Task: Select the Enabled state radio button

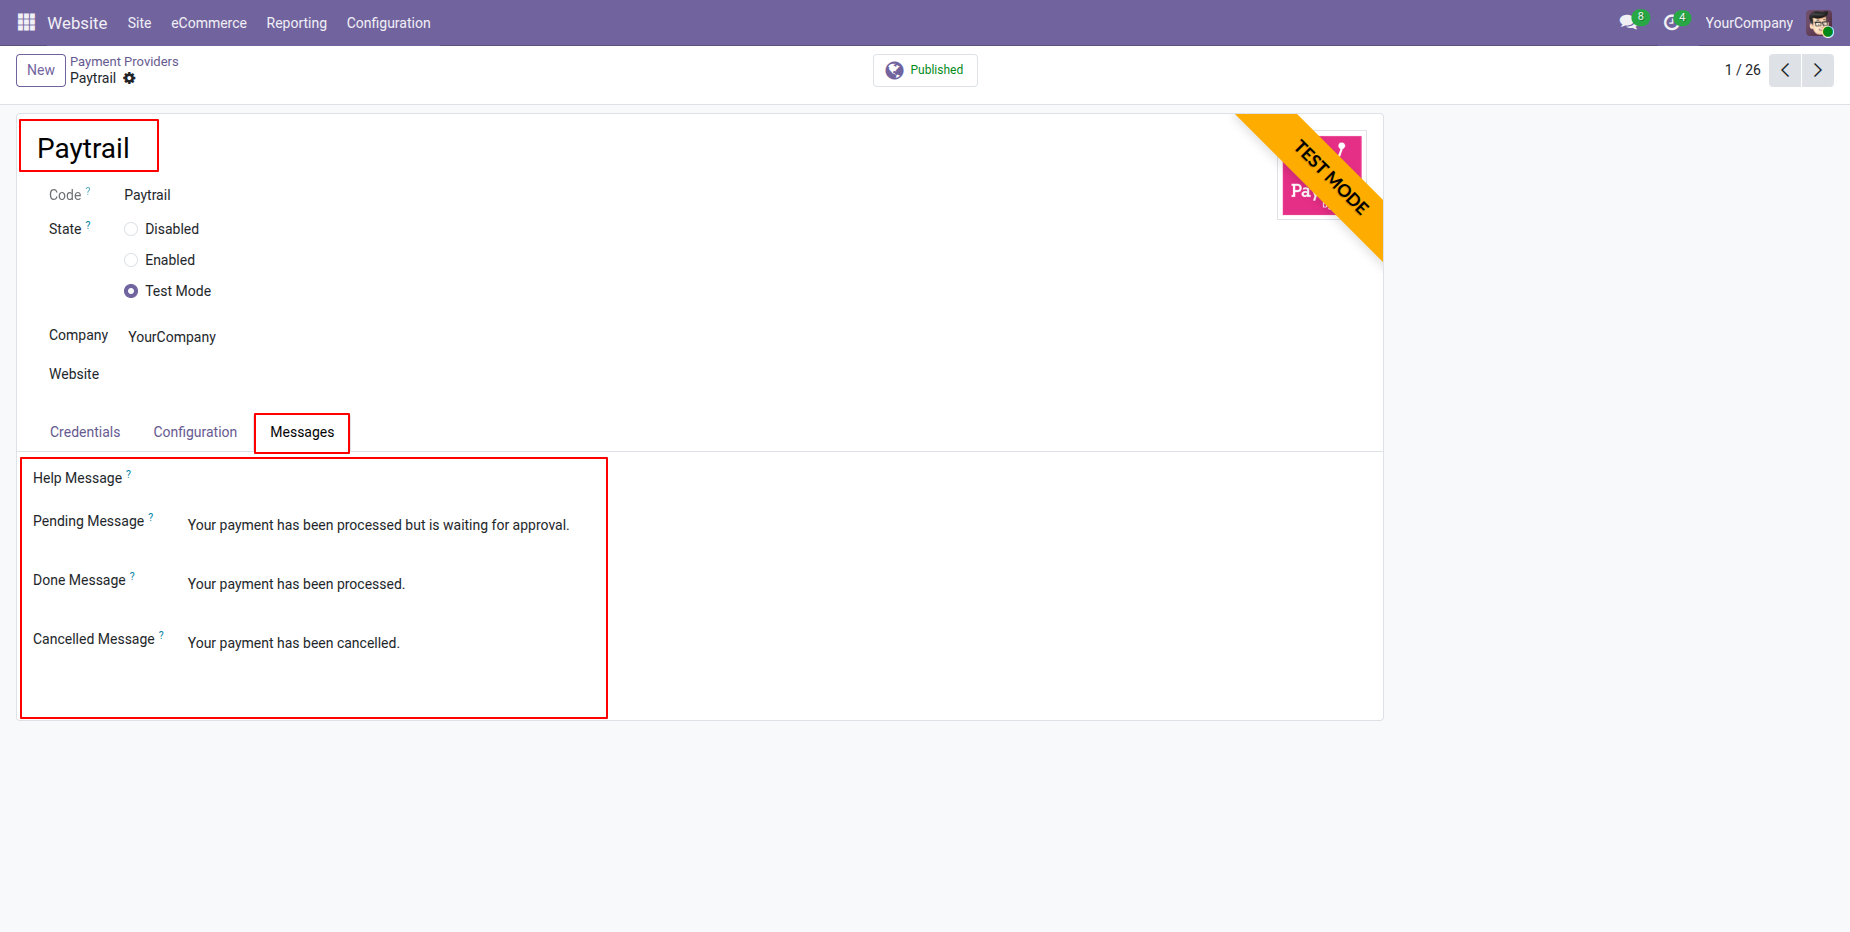Action: [x=131, y=260]
